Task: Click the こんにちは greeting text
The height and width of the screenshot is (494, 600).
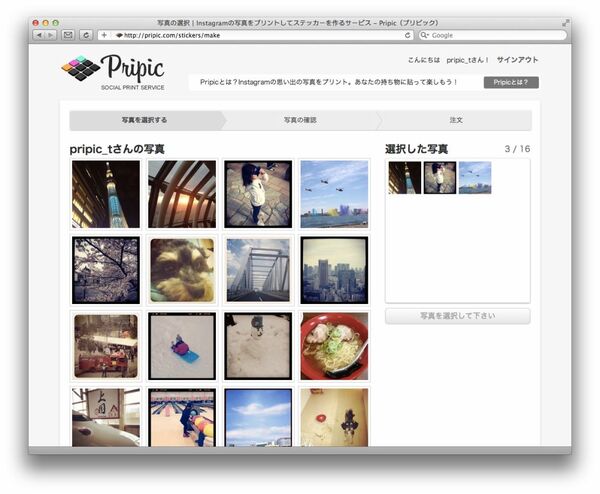Action: pyautogui.click(x=424, y=60)
